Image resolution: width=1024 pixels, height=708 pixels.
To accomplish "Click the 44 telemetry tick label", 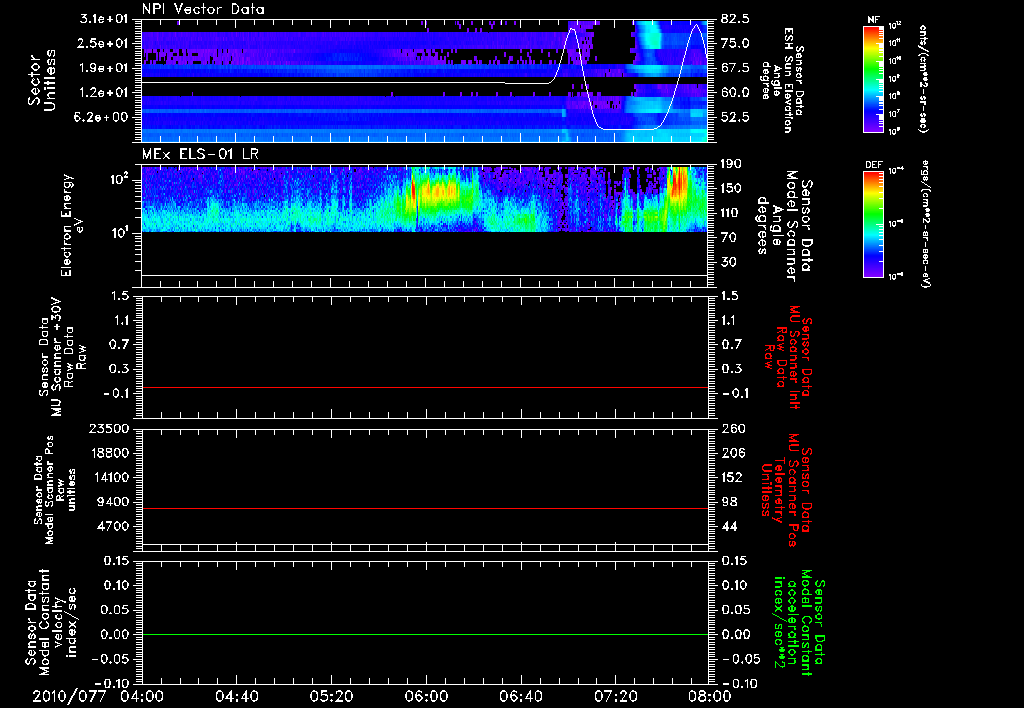I will pos(729,527).
